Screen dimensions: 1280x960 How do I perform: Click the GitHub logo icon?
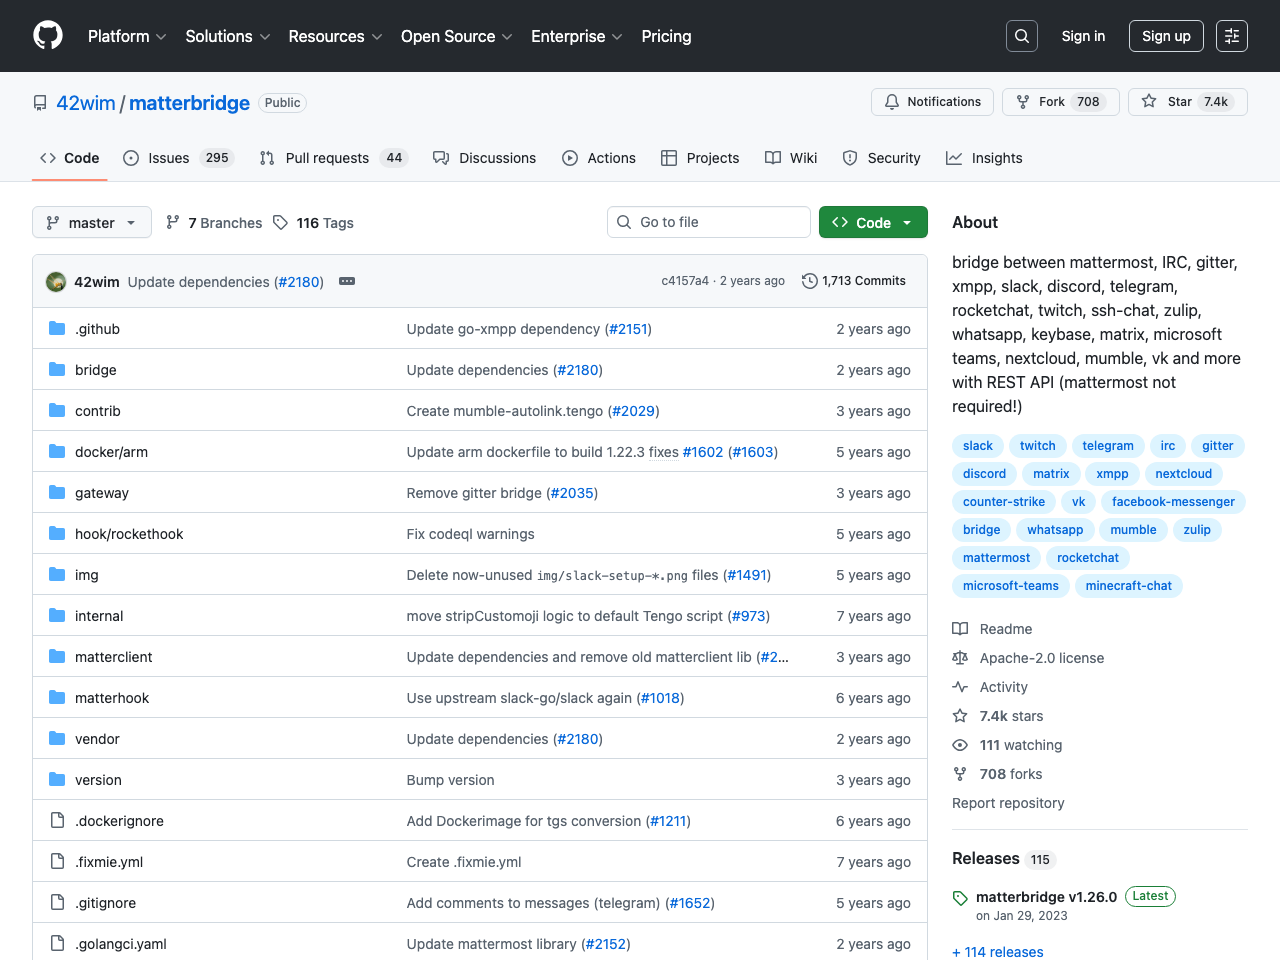48,36
